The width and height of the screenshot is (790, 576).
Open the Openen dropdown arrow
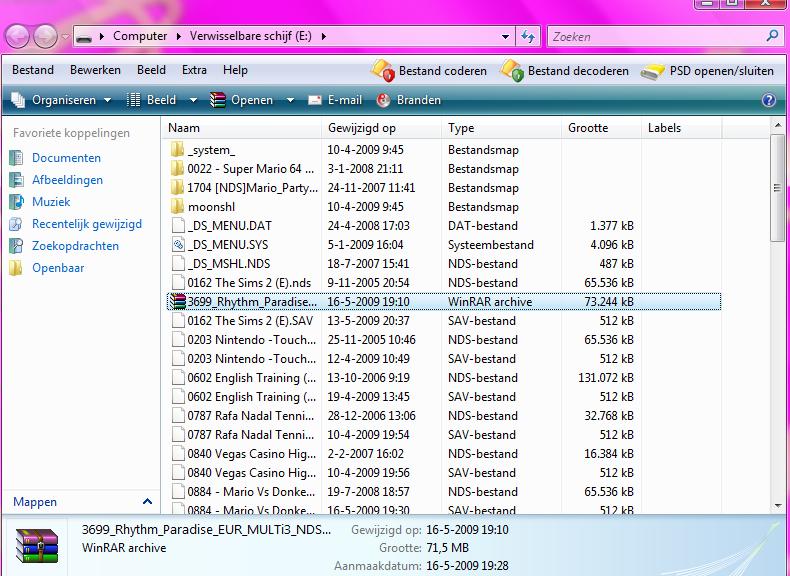[x=290, y=100]
